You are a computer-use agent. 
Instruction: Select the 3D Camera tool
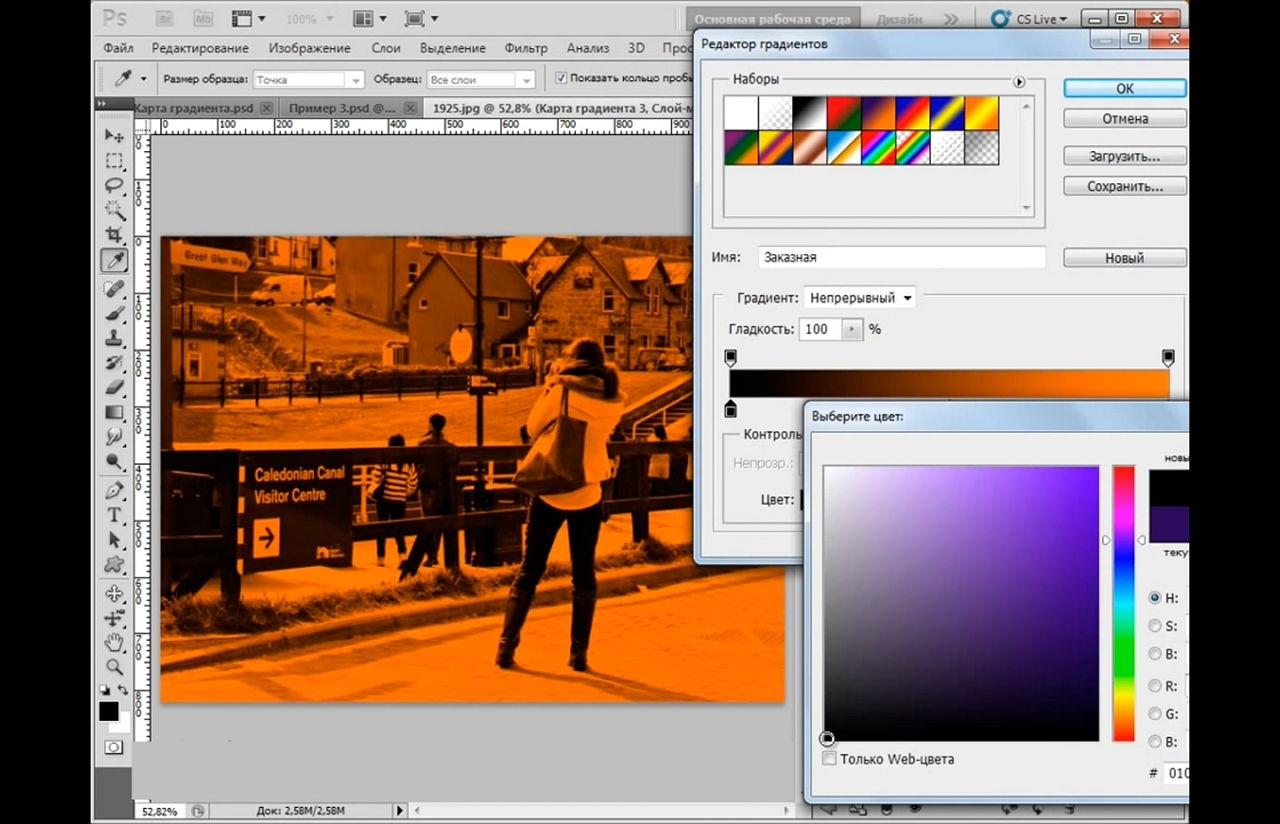pyautogui.click(x=114, y=618)
